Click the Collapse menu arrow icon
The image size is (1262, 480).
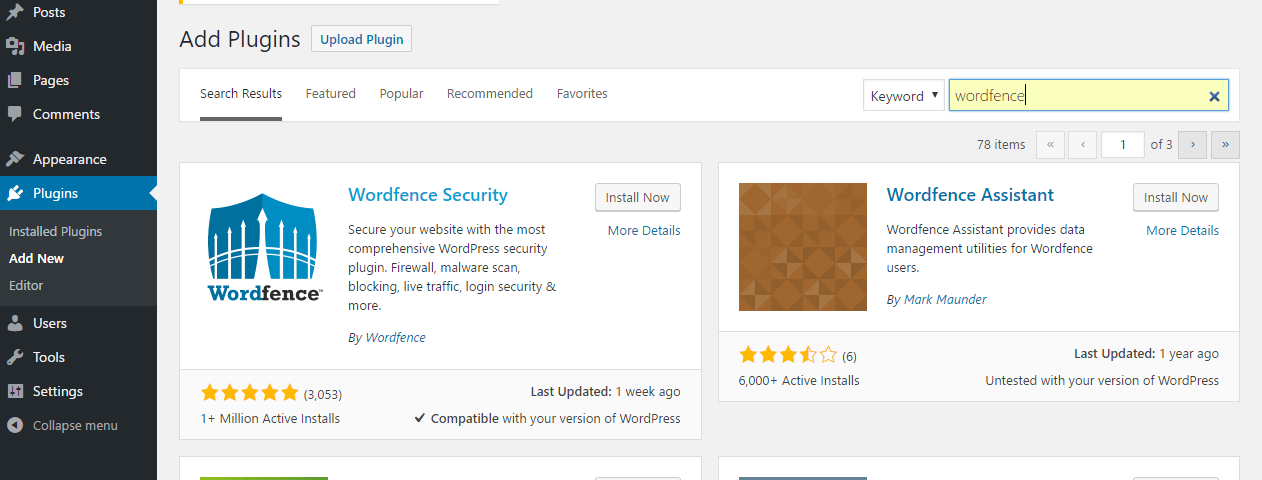coord(15,425)
